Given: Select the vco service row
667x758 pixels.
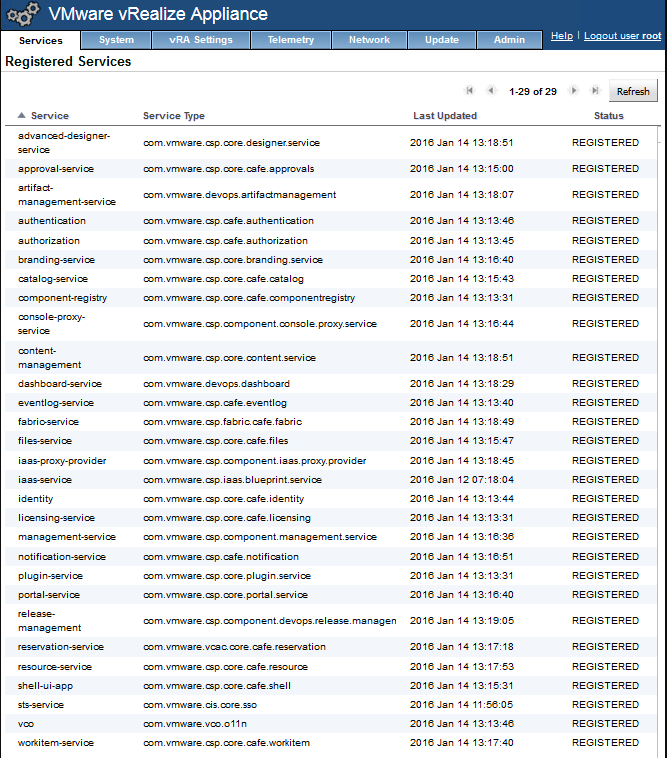Looking at the screenshot, I should 331,724.
